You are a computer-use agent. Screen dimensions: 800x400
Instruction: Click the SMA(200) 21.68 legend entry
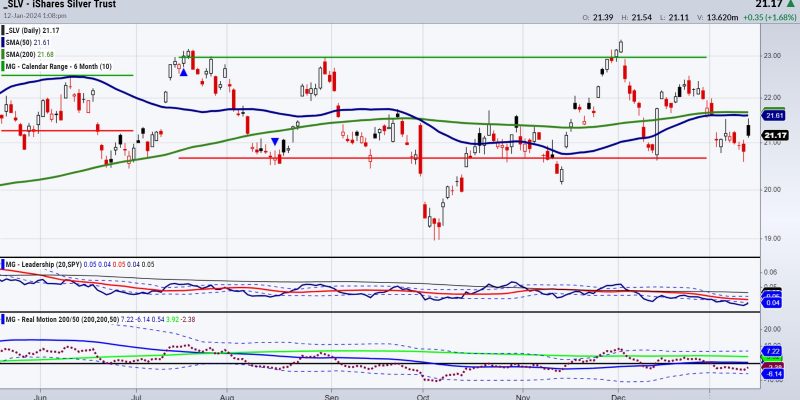click(x=31, y=54)
